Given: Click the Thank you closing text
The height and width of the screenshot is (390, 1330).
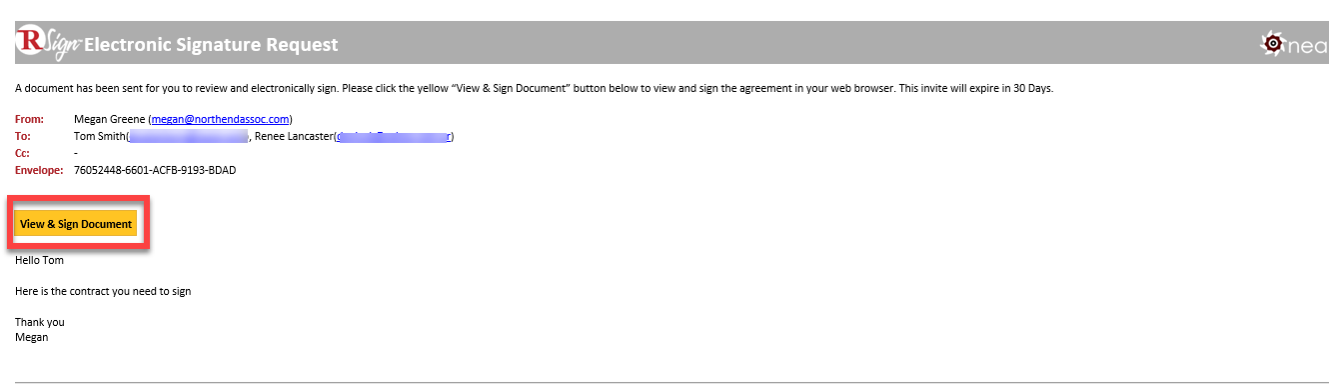Looking at the screenshot, I should [x=40, y=322].
